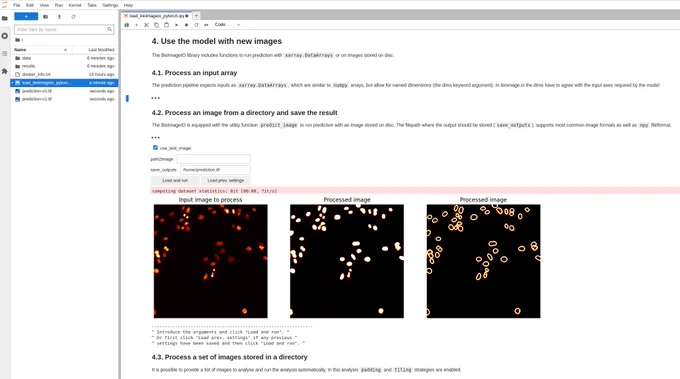
Task: Open the View menu
Action: tap(44, 5)
